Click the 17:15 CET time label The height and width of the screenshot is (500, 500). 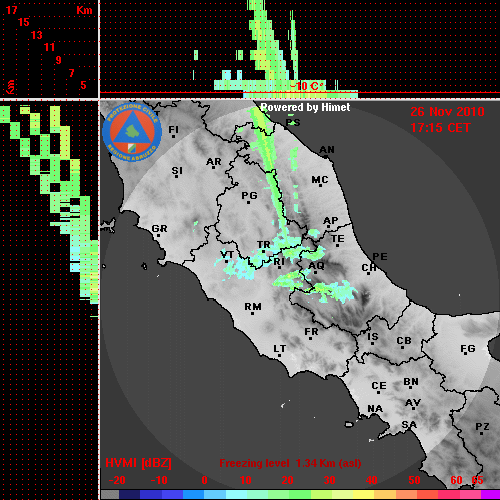pyautogui.click(x=440, y=128)
